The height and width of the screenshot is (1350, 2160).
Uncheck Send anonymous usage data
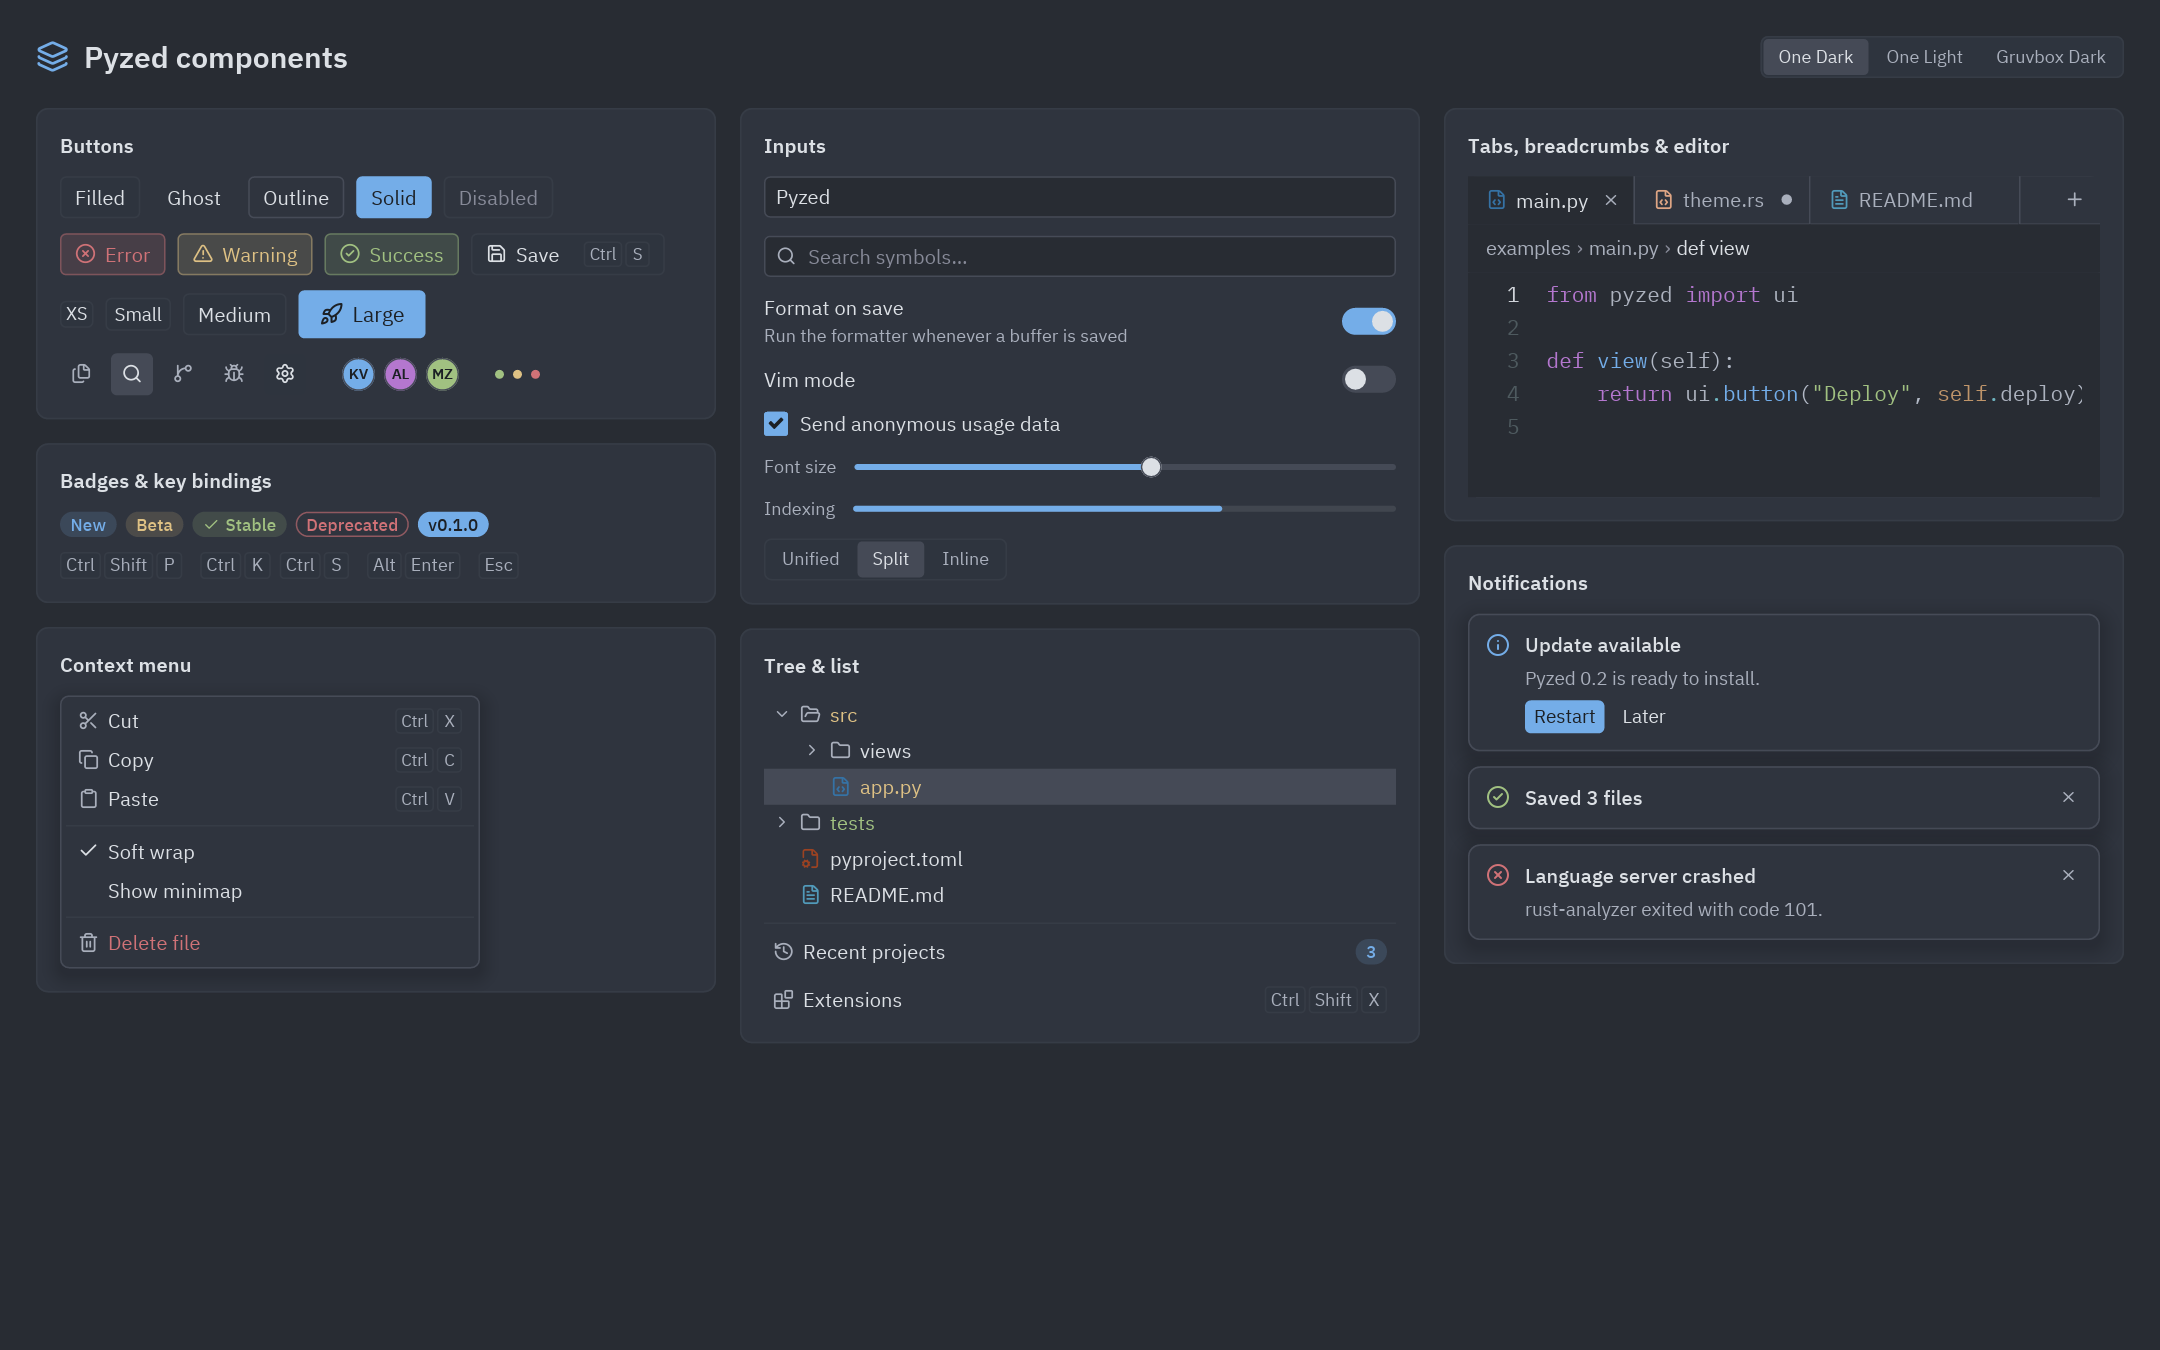(776, 424)
